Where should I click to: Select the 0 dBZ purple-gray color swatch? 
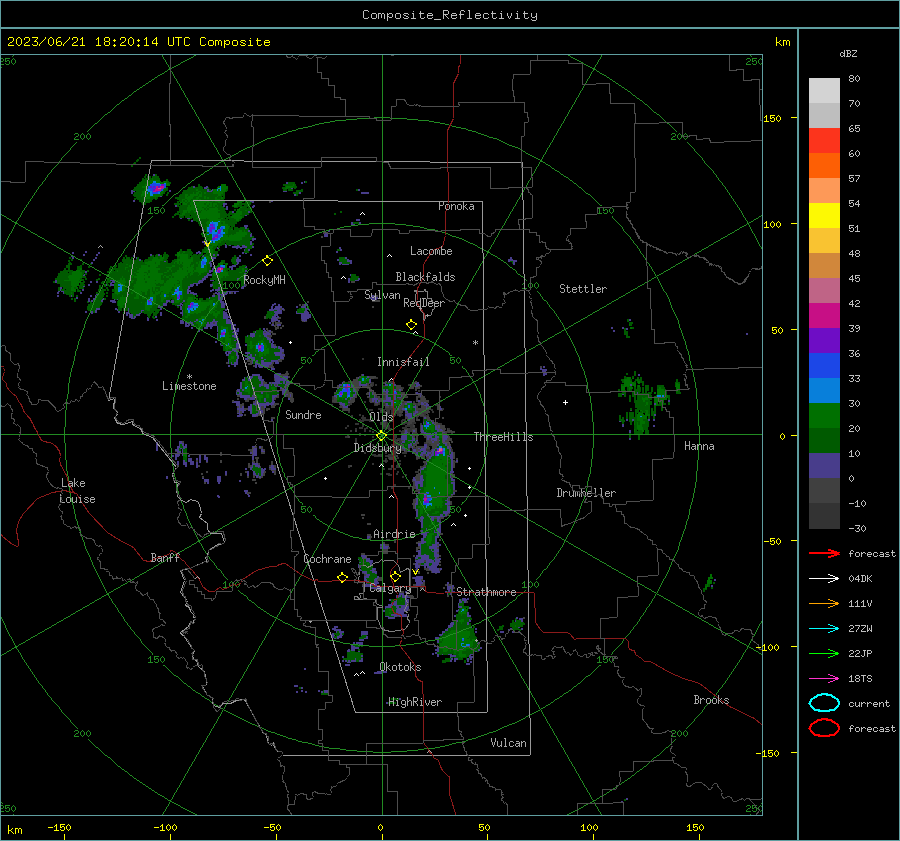pos(824,465)
